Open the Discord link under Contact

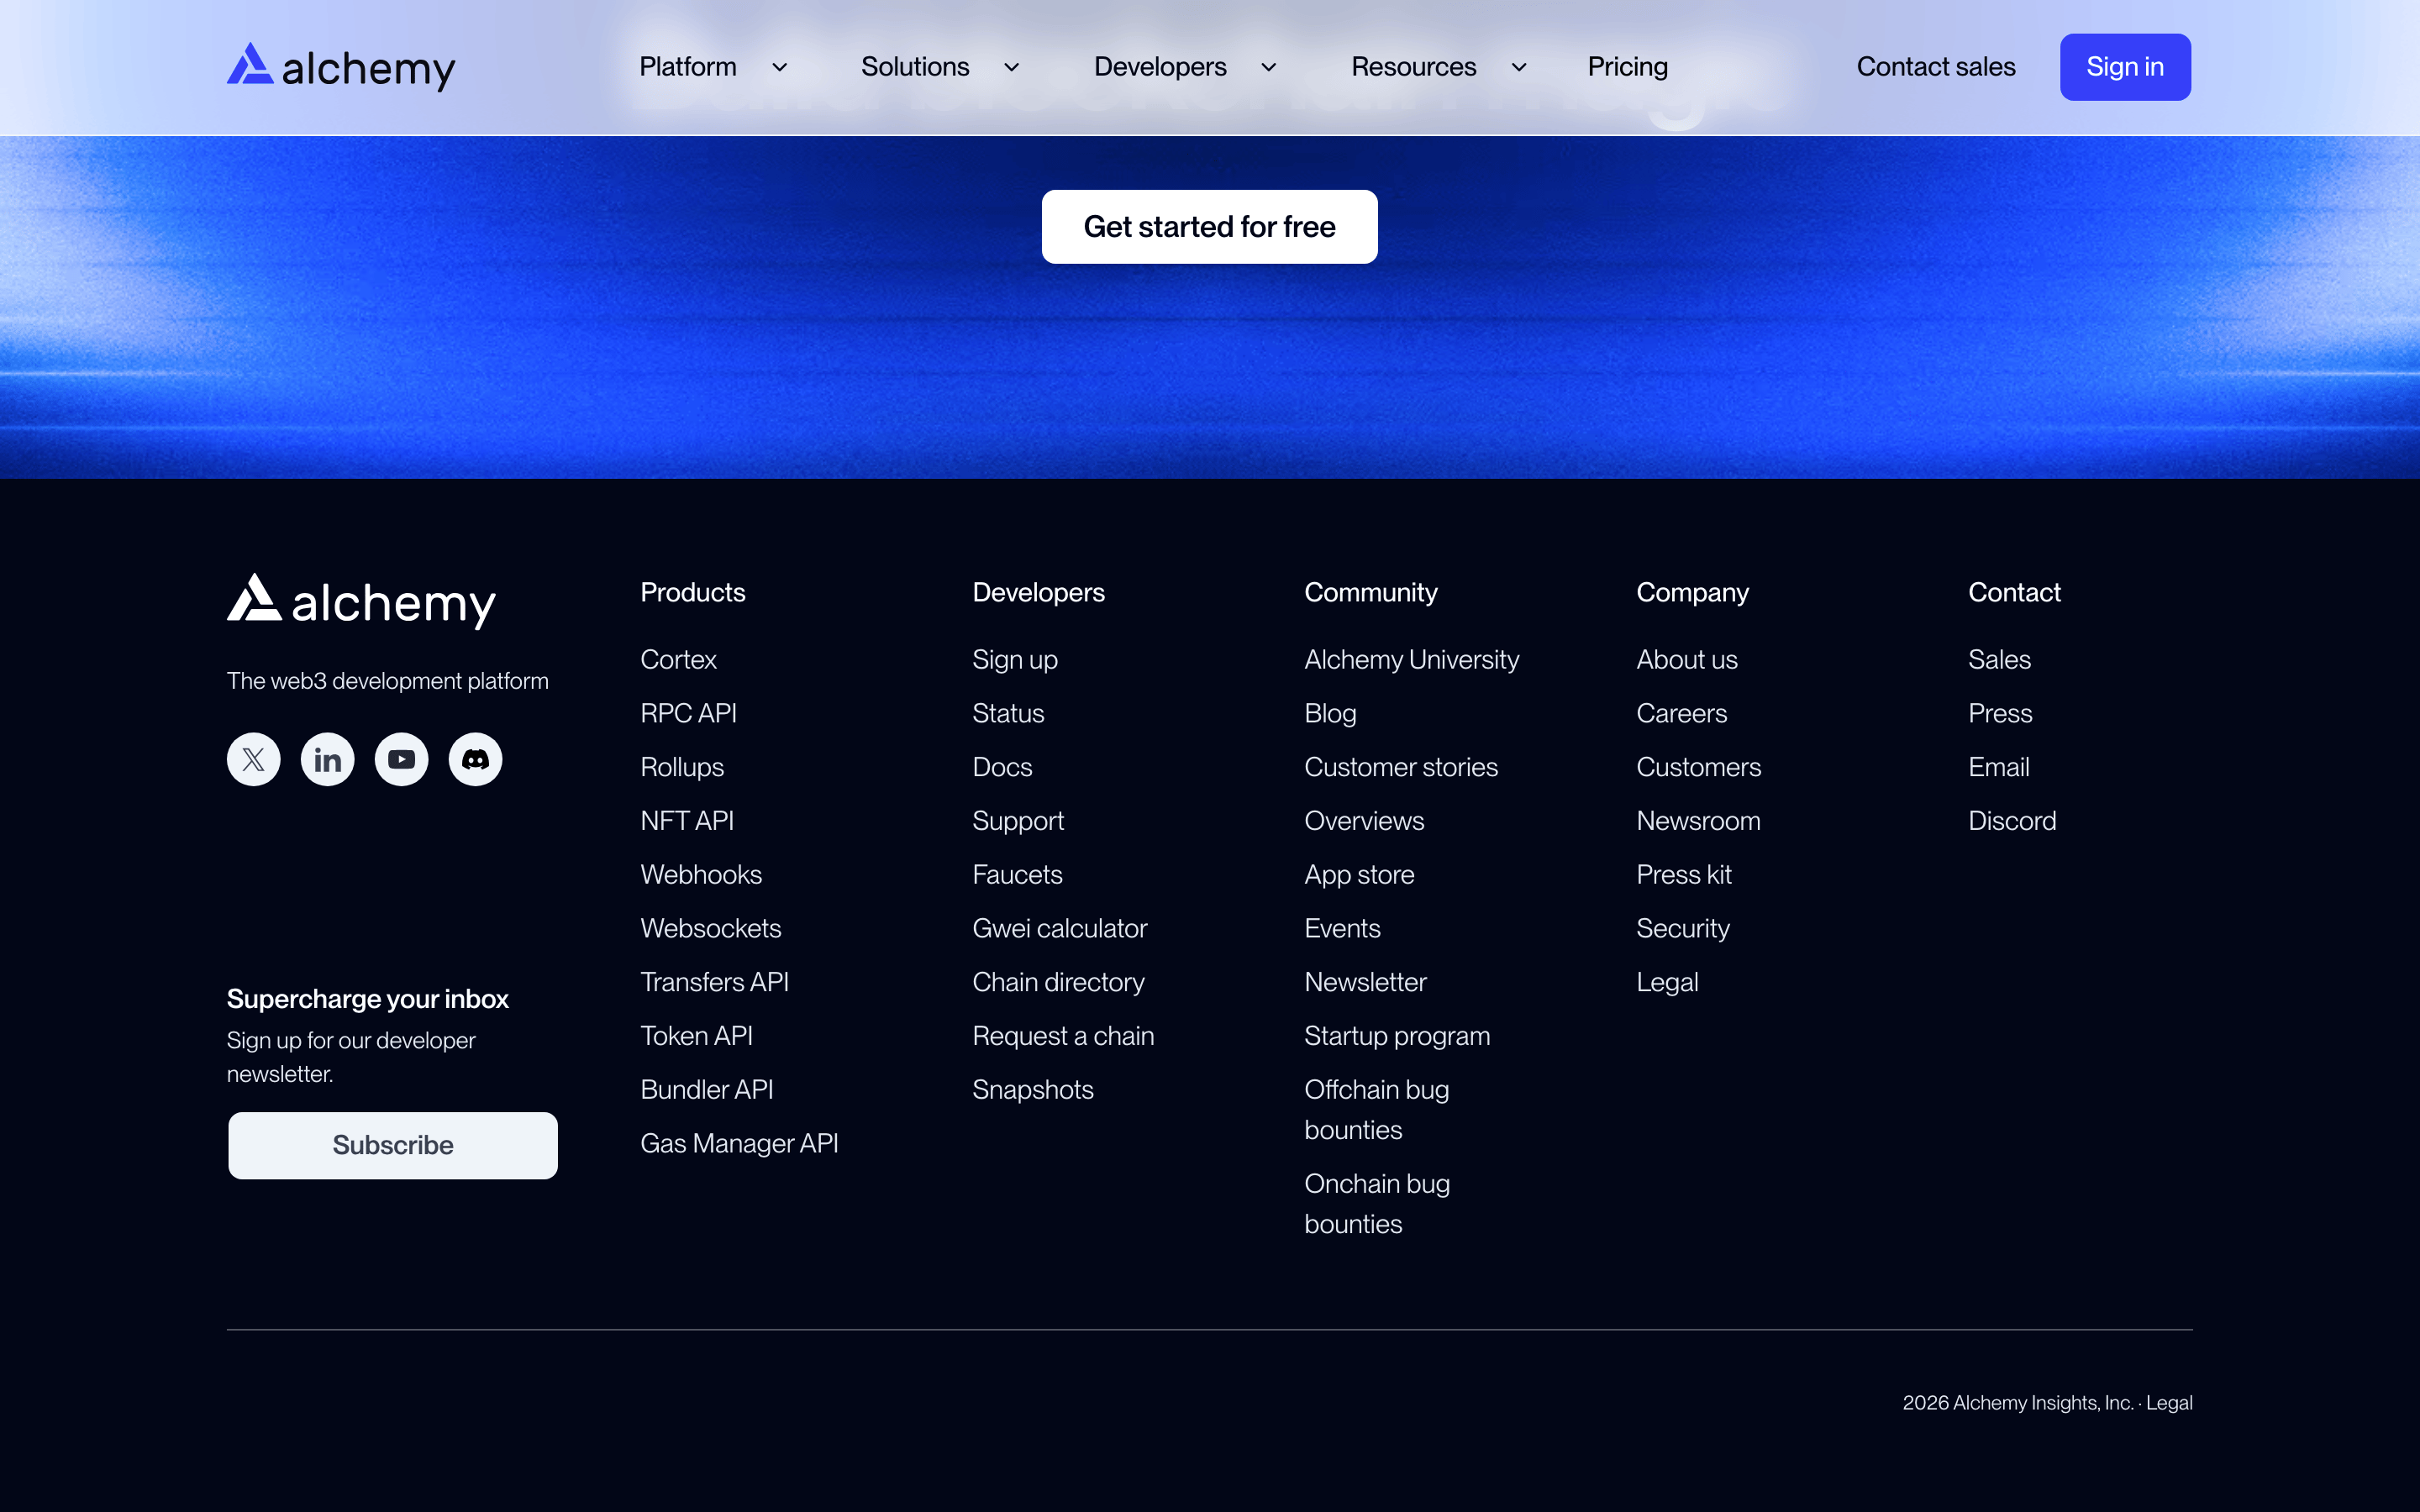click(x=2012, y=821)
